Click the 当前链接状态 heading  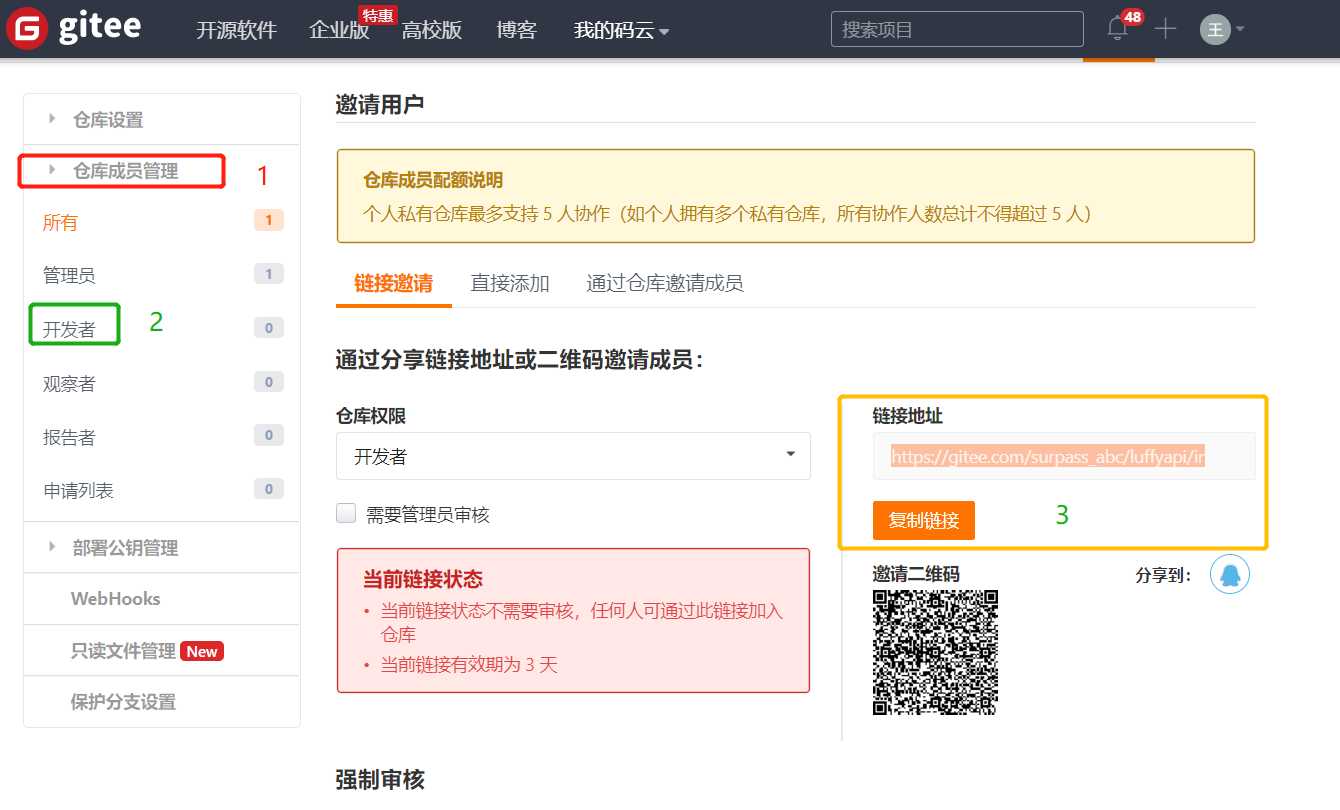coord(423,579)
